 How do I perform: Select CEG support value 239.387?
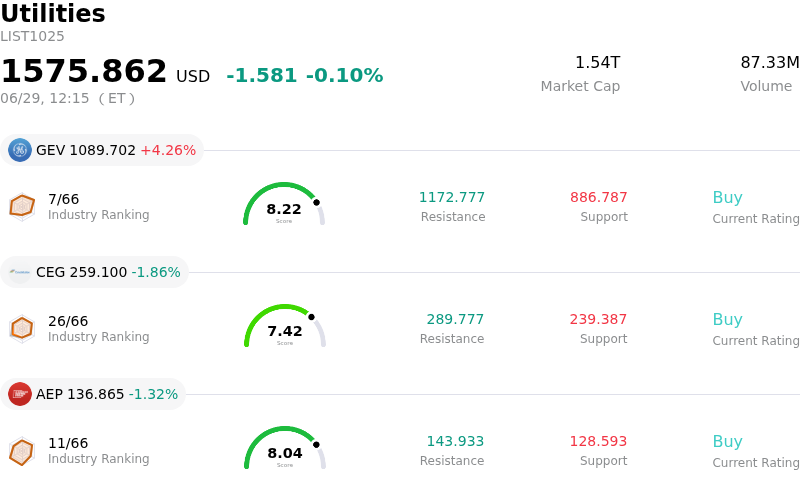[598, 319]
